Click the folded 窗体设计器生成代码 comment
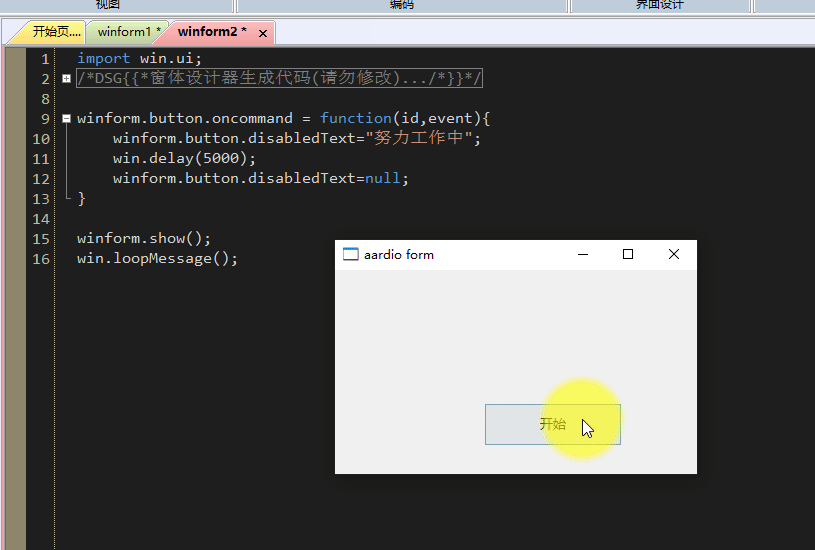The height and width of the screenshot is (550, 815). click(x=280, y=78)
